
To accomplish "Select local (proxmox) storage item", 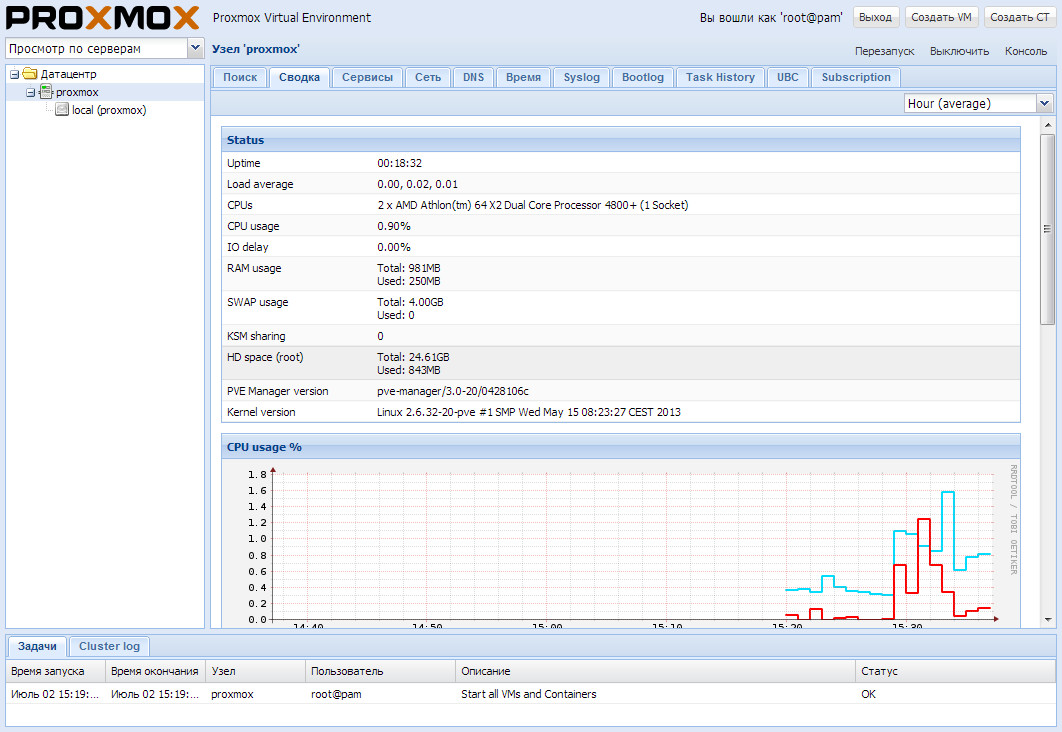I will [109, 110].
